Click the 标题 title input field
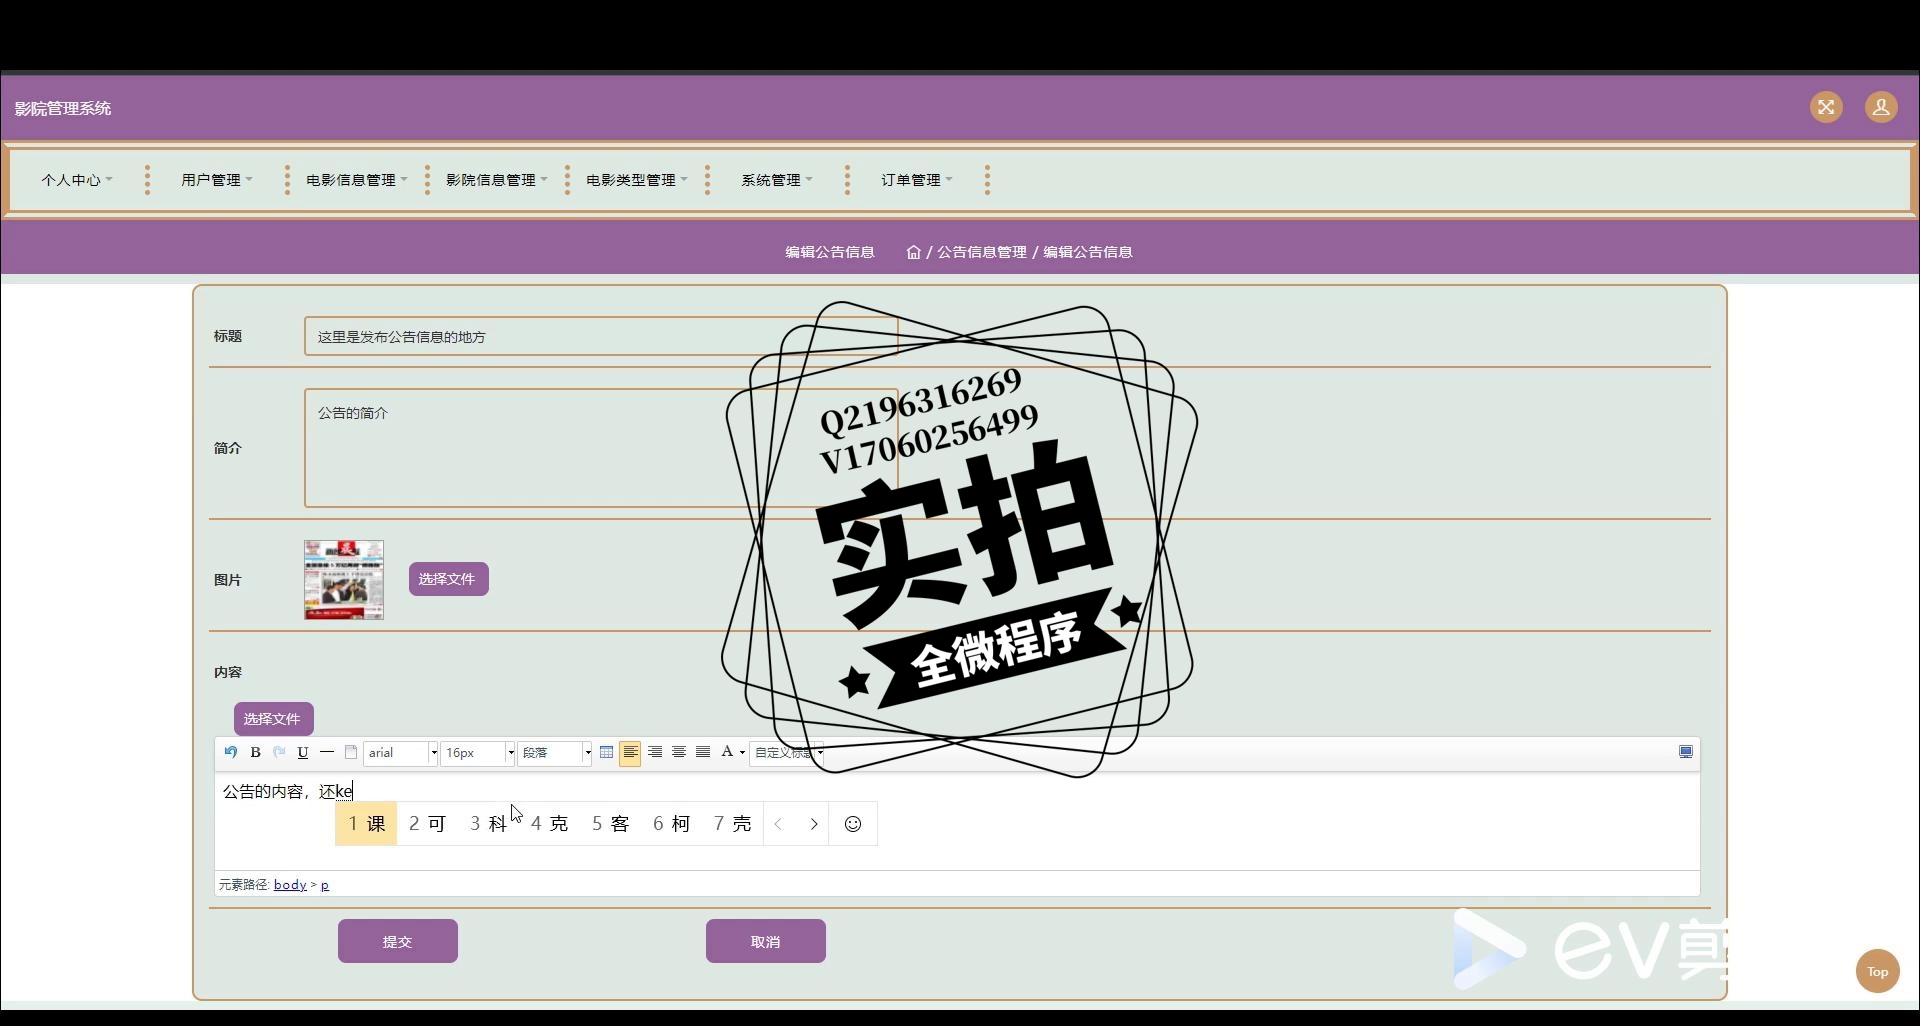Screen dimensions: 1920x1026 point(601,337)
